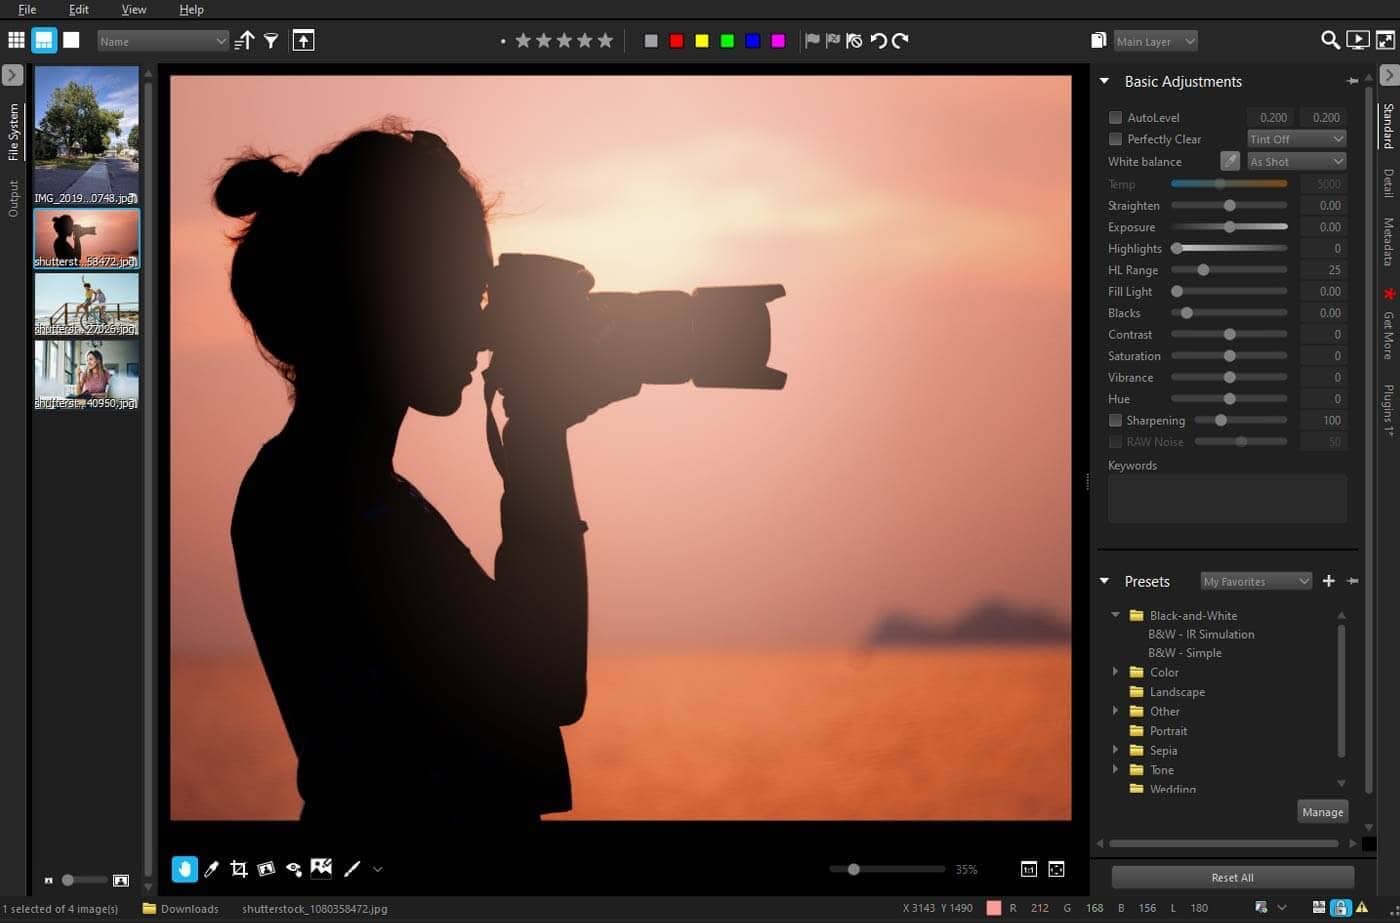Select the Crop tool

click(x=239, y=869)
